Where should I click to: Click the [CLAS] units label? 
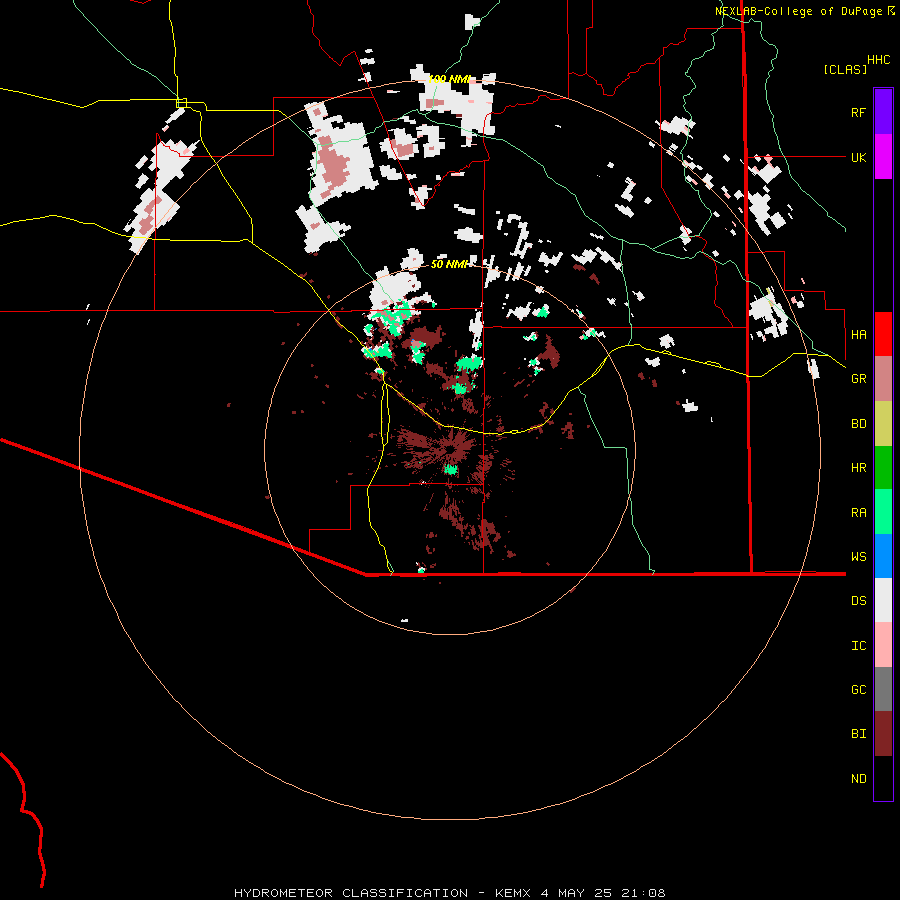click(x=845, y=69)
